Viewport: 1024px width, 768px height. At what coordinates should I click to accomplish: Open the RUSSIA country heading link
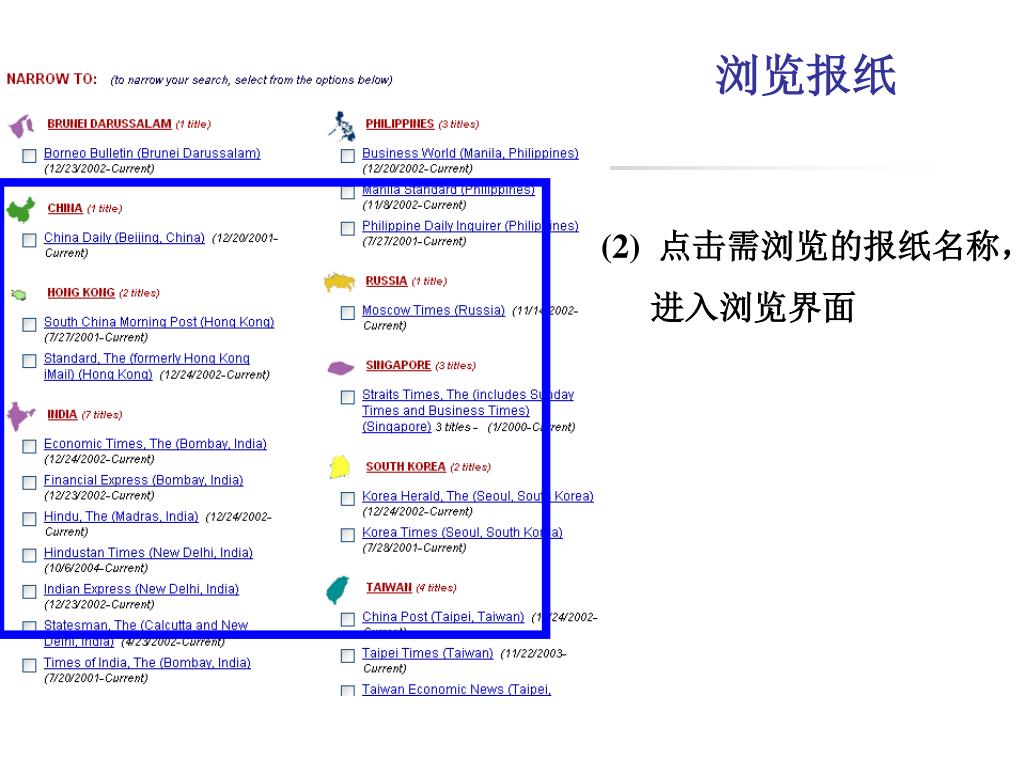(x=386, y=281)
